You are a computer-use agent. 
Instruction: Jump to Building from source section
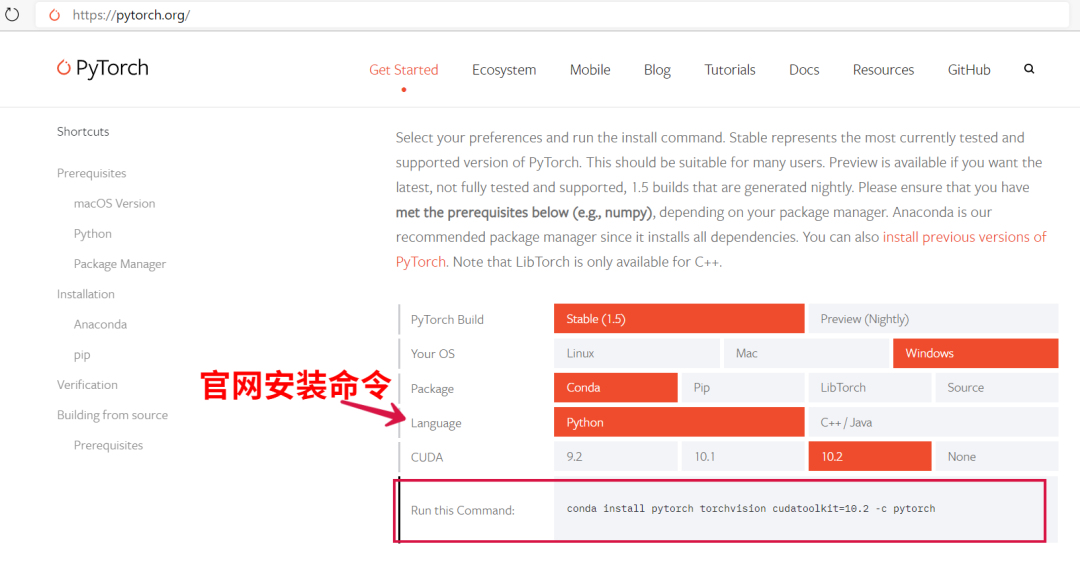(112, 415)
